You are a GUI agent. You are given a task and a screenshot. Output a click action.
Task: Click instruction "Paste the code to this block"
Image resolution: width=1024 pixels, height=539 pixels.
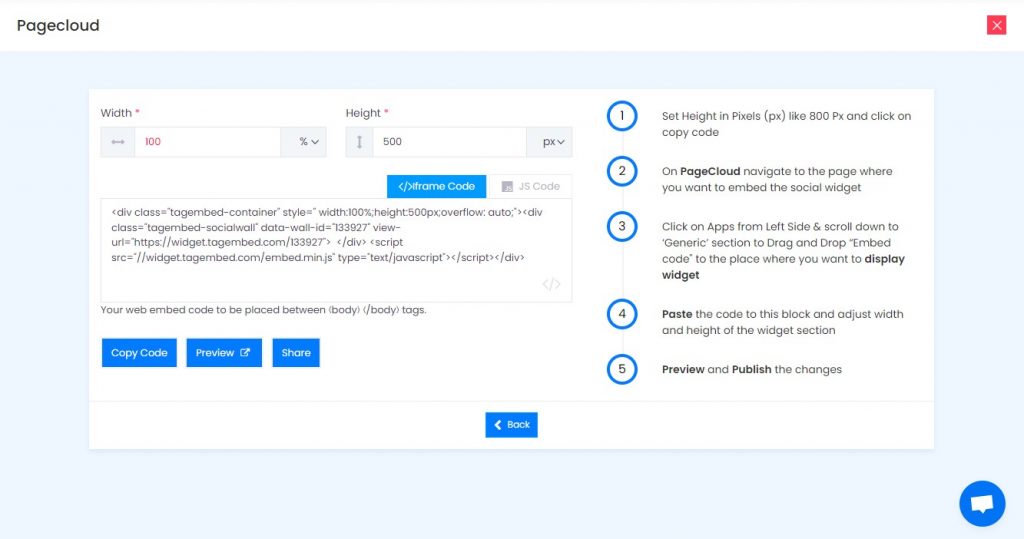782,322
